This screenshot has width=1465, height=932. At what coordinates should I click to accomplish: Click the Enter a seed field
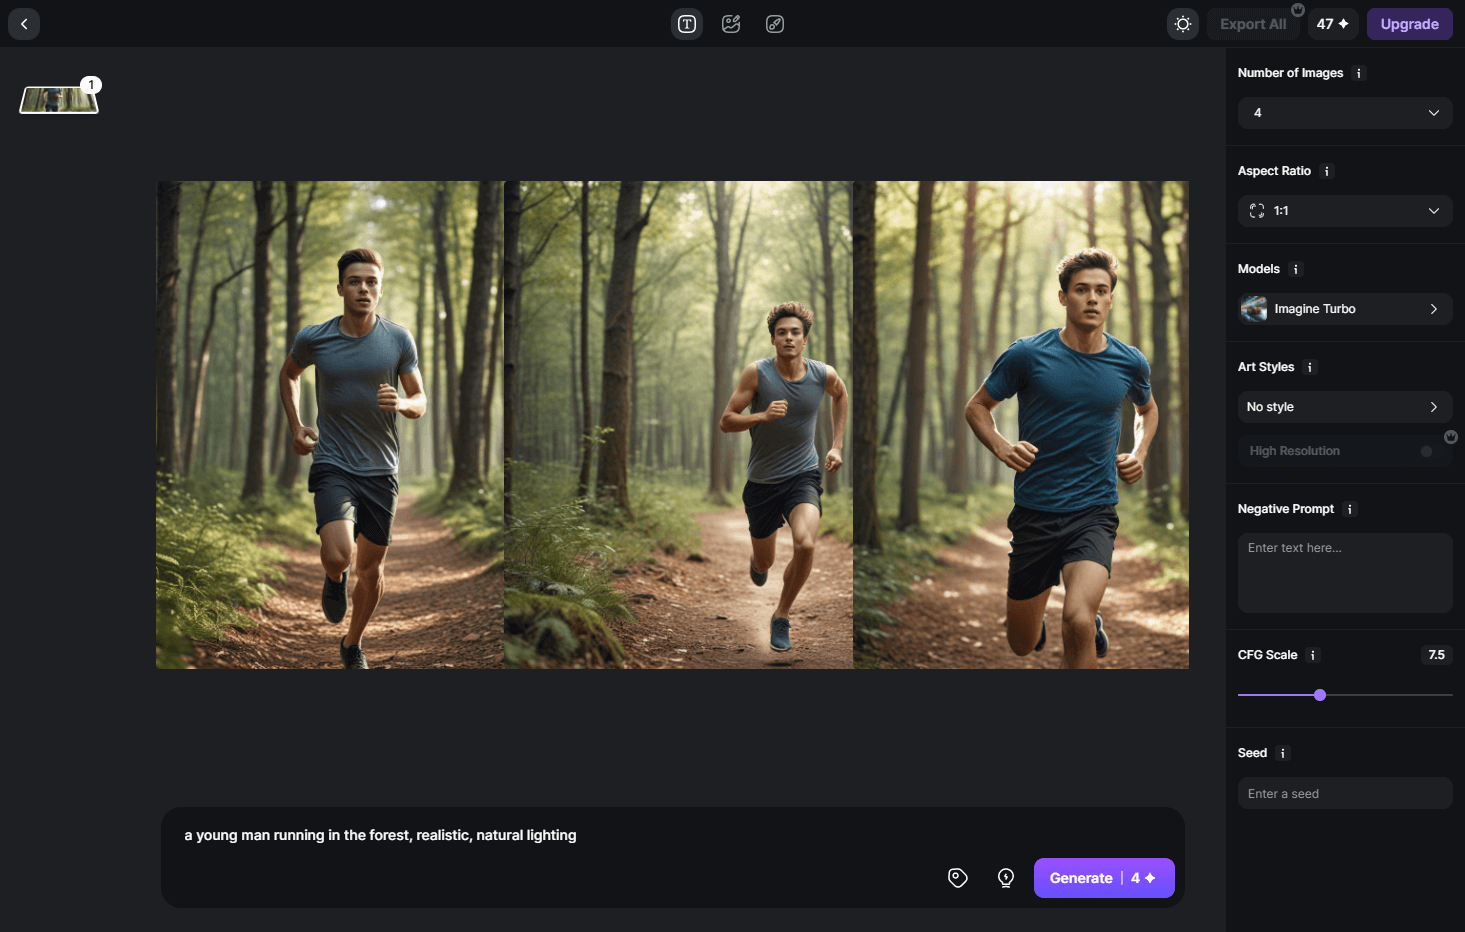click(x=1345, y=794)
